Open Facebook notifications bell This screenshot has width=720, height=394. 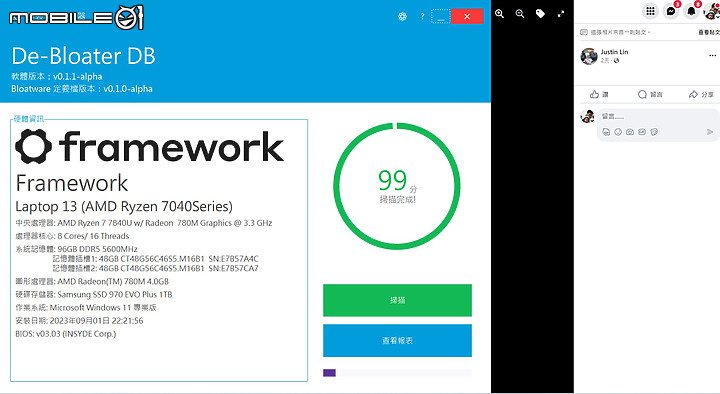click(x=691, y=11)
